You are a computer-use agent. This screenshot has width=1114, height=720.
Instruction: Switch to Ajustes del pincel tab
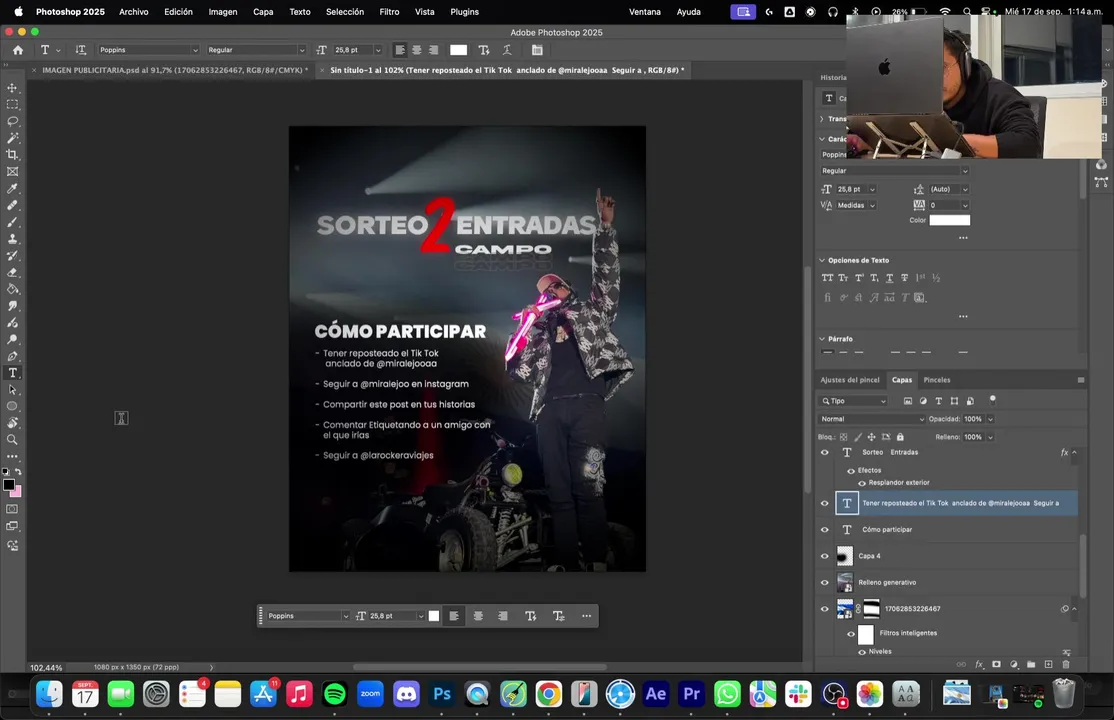click(850, 380)
